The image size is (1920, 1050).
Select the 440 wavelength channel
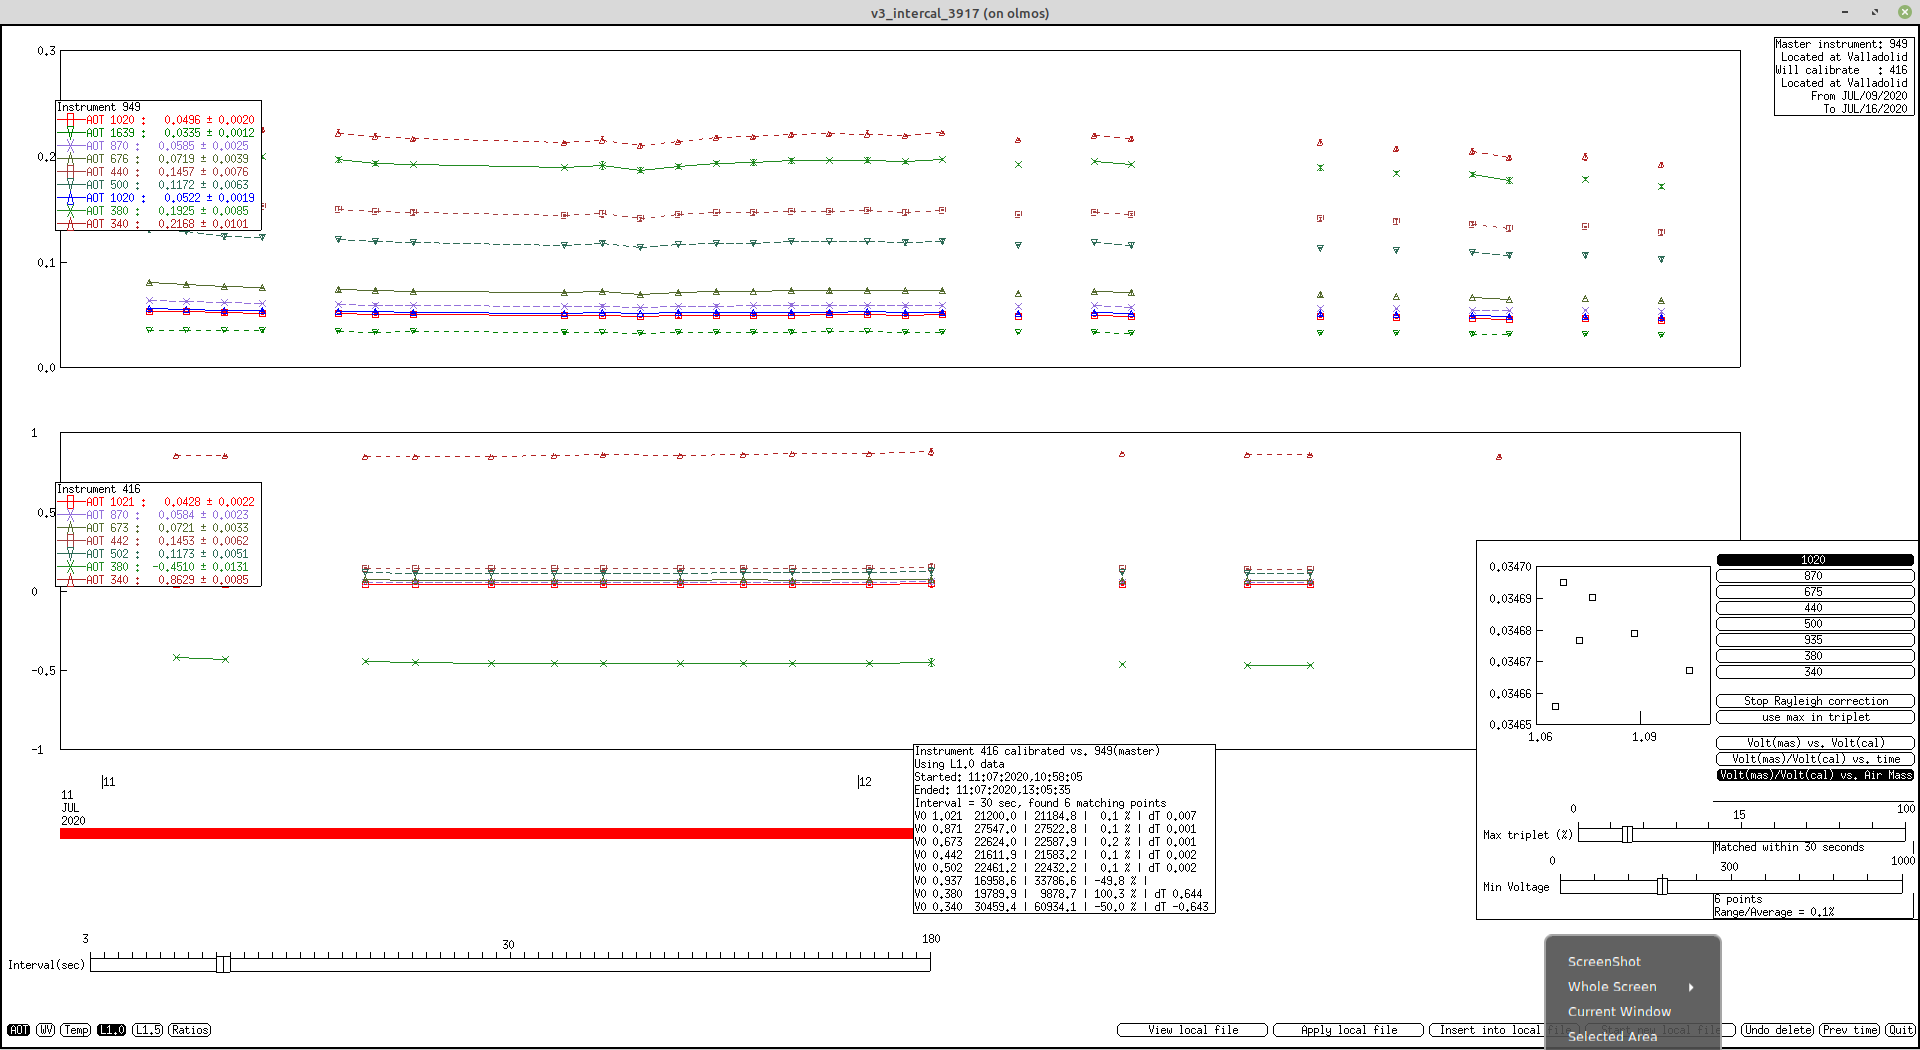point(1815,608)
